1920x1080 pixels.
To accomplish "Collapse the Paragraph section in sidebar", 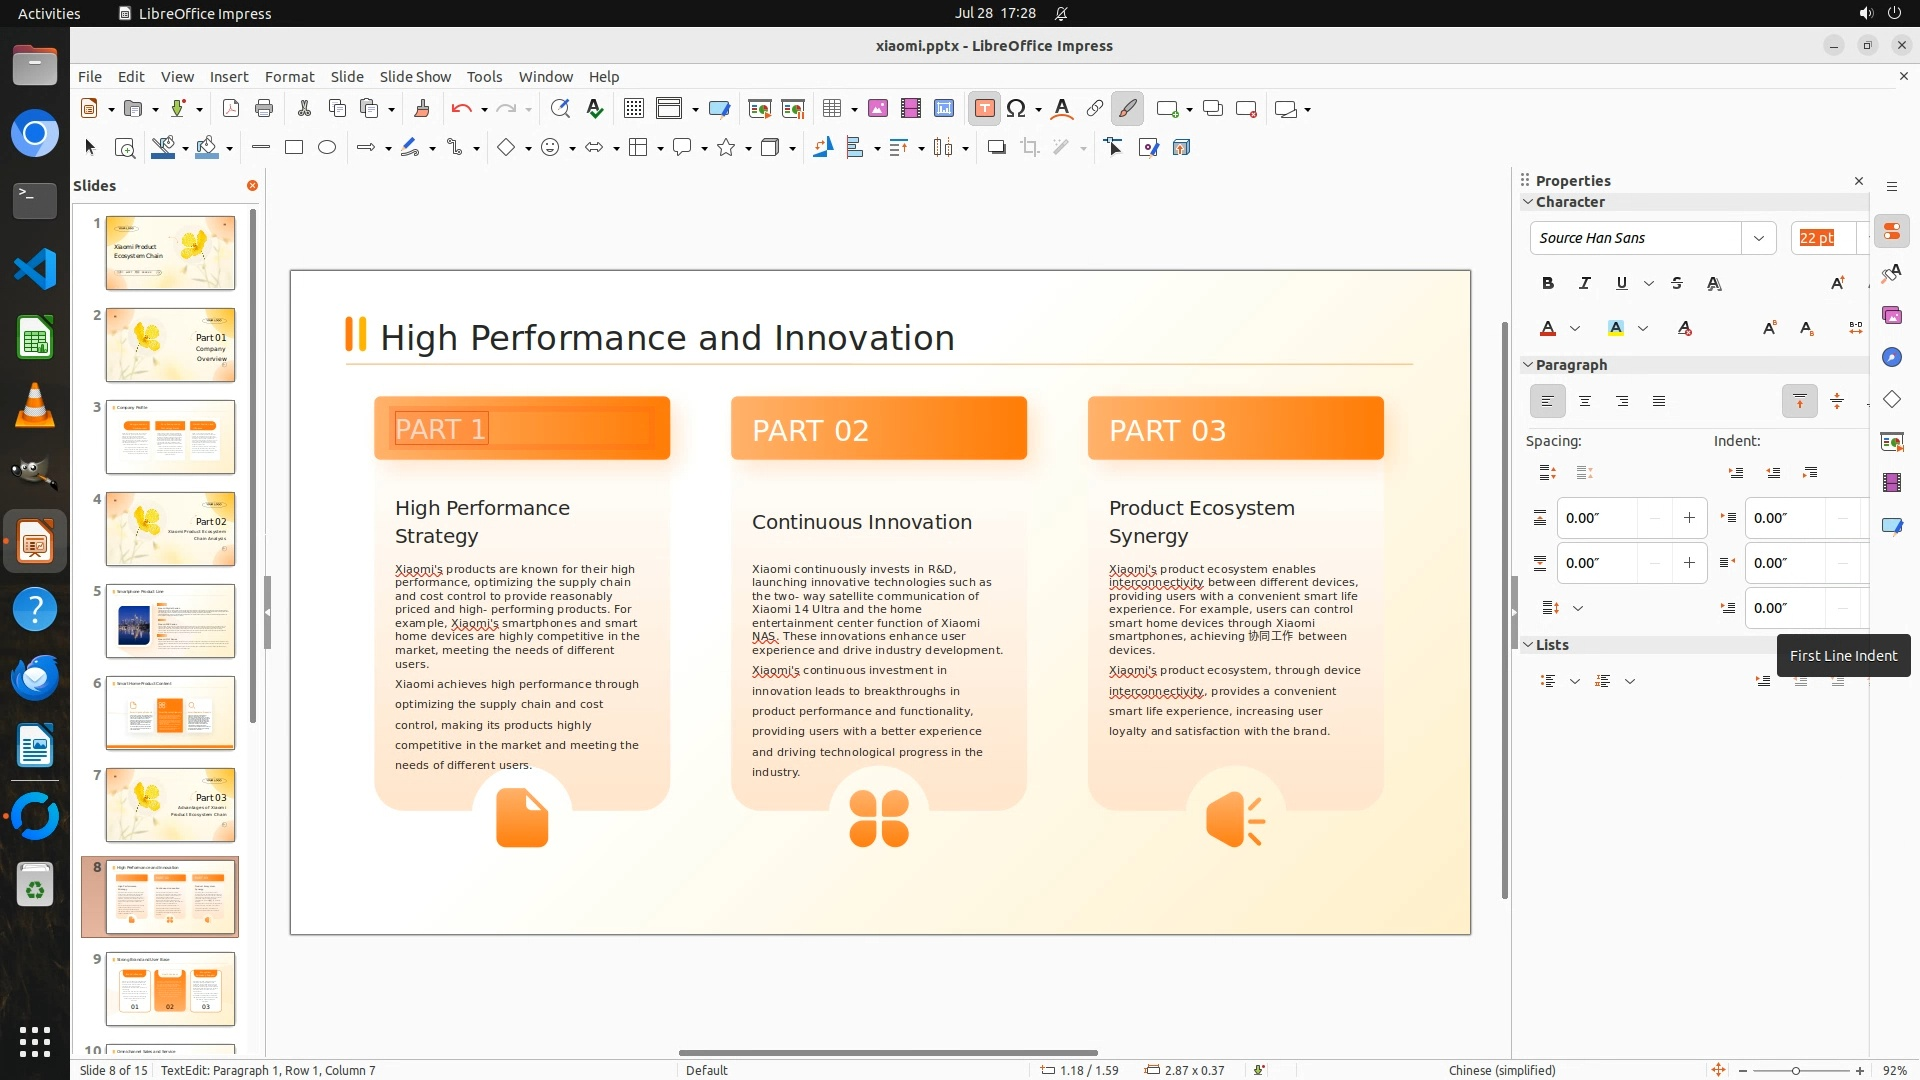I will 1528,365.
